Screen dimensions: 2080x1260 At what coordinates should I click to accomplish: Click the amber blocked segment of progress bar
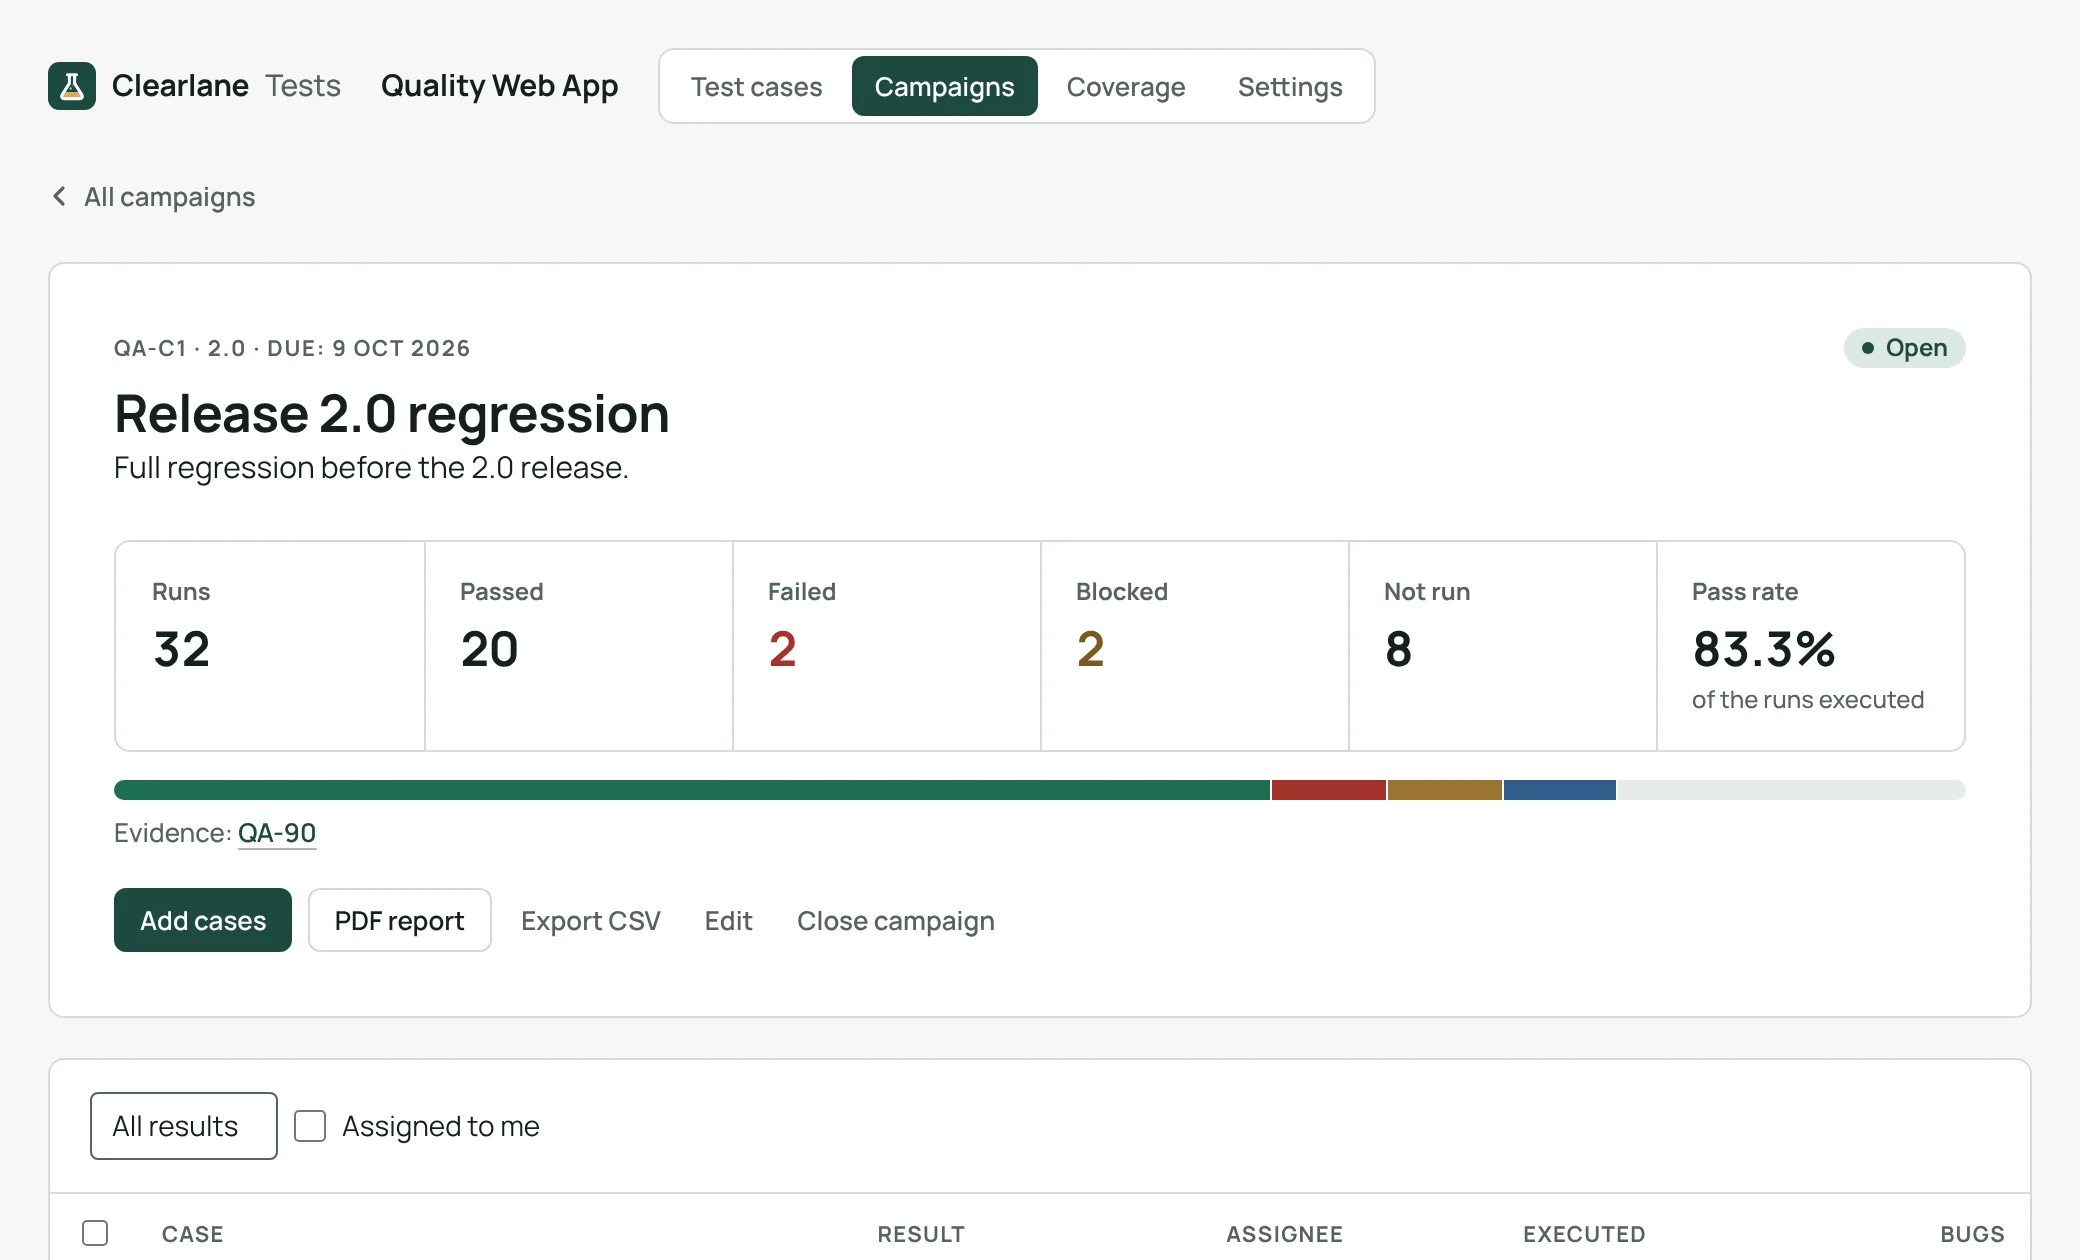1445,790
